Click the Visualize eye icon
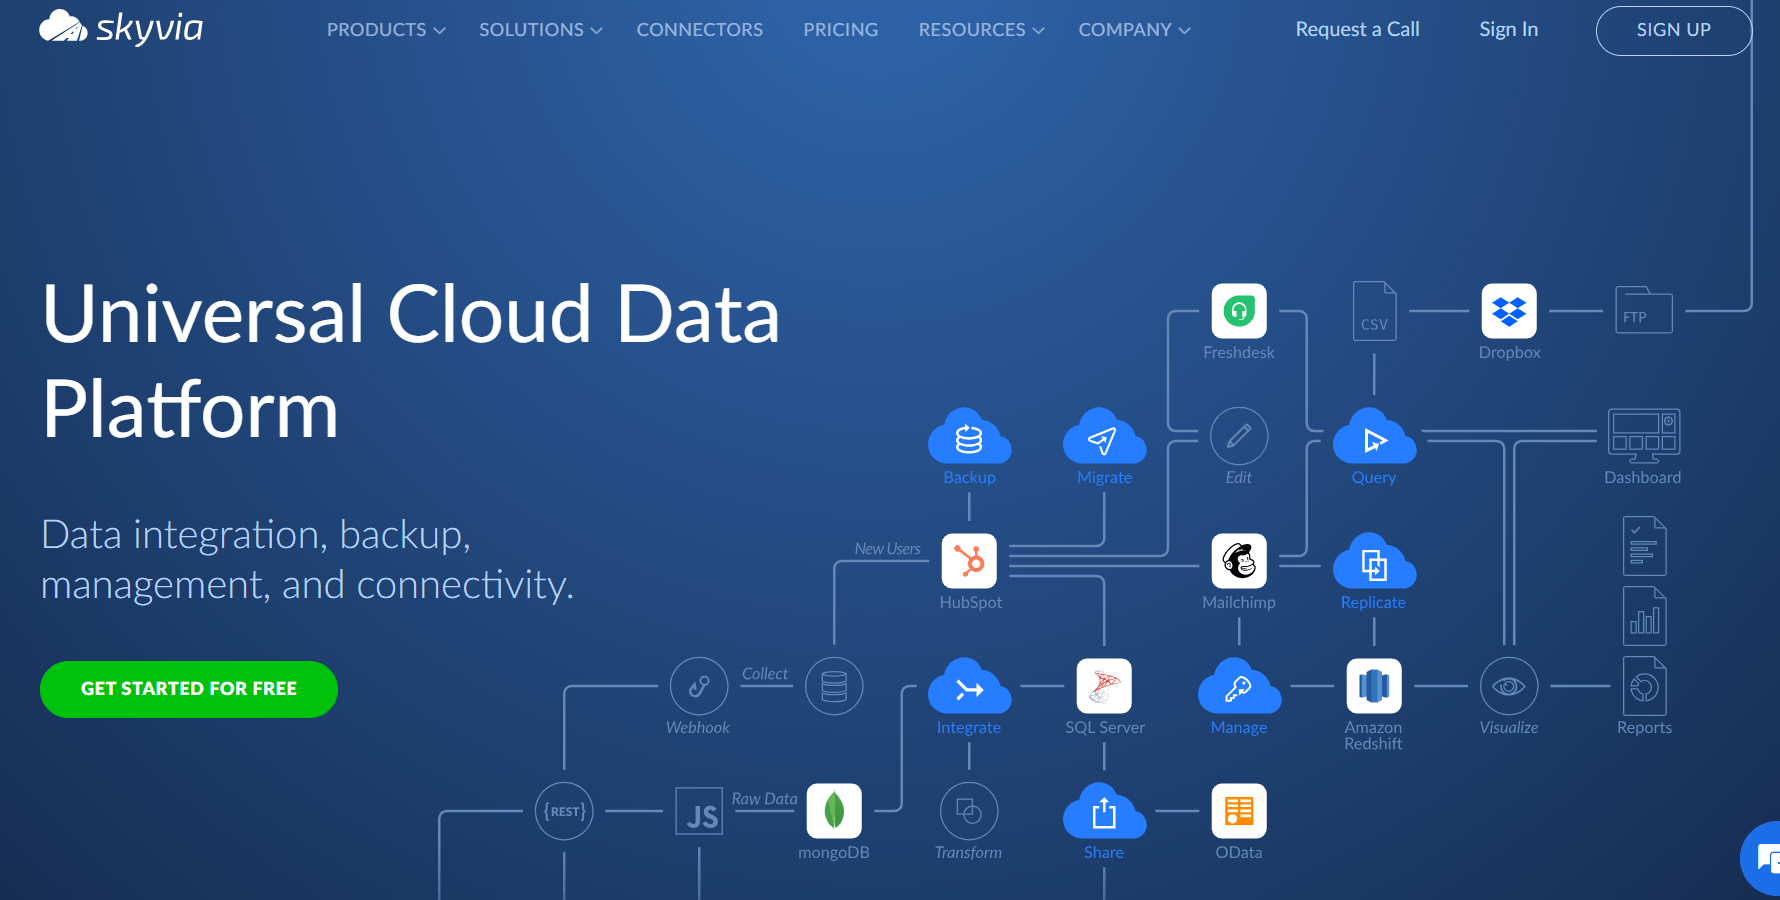Viewport: 1780px width, 900px height. pyautogui.click(x=1509, y=686)
